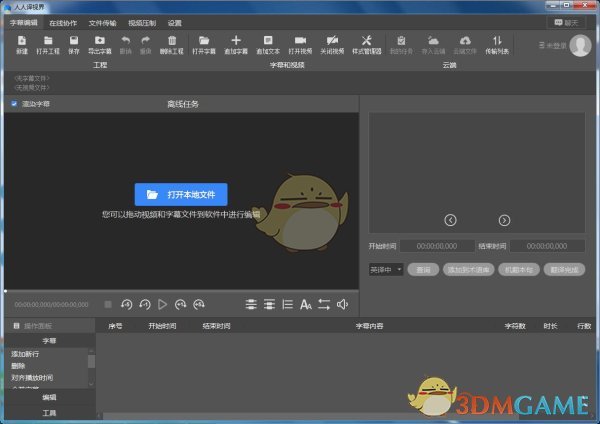Click the 开始时间 start time input field
Image resolution: width=600 pixels, height=424 pixels.
point(436,246)
